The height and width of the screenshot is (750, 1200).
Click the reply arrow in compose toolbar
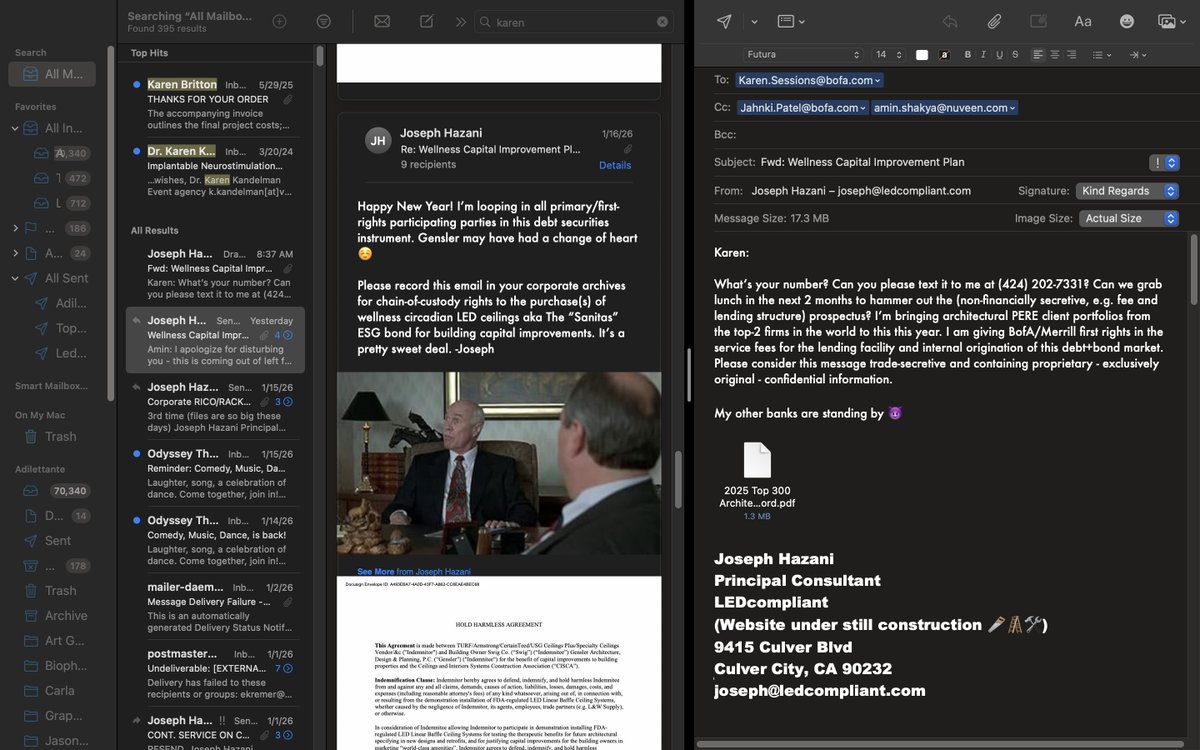(x=950, y=21)
